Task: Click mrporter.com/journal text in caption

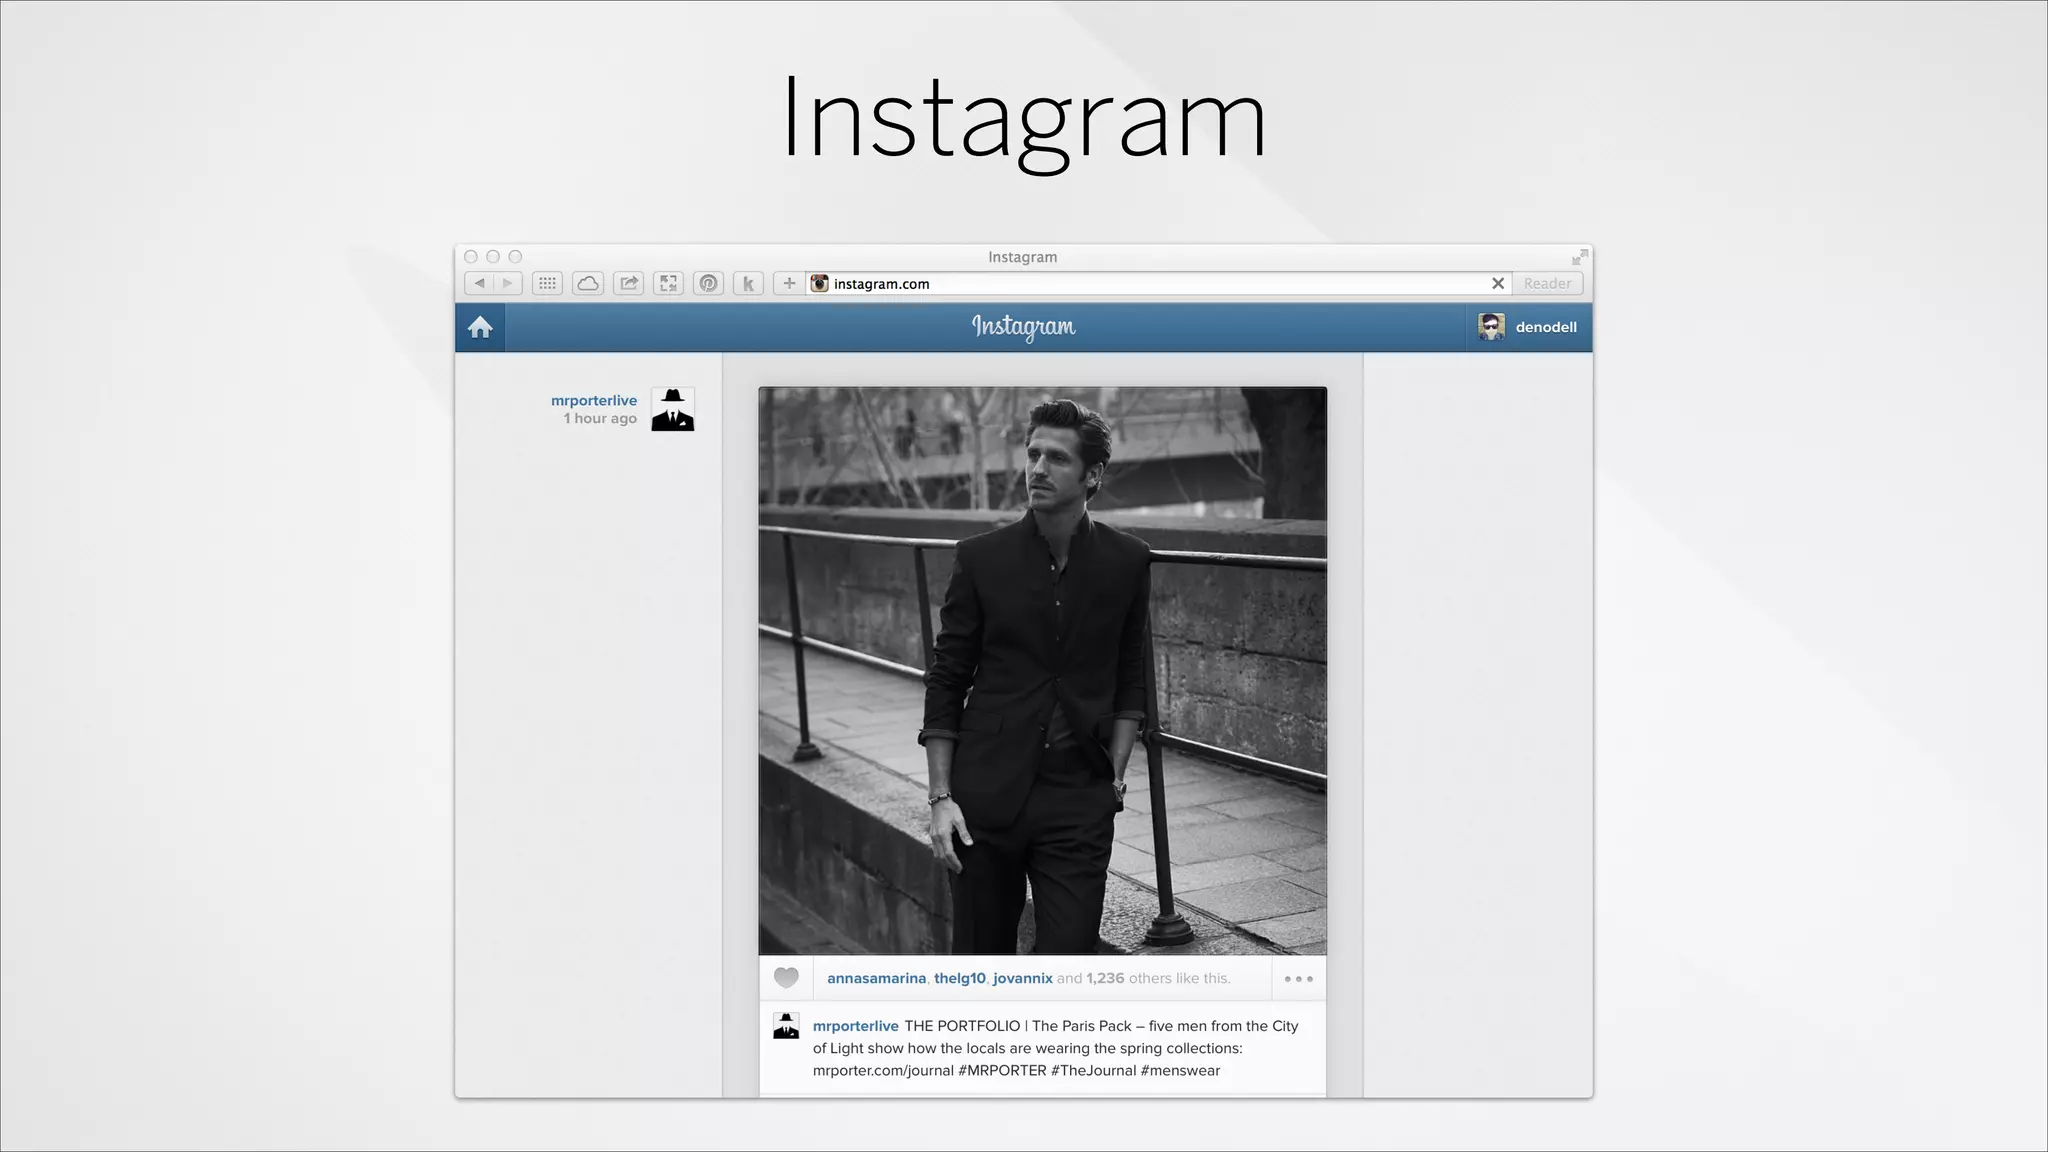Action: 883,1070
